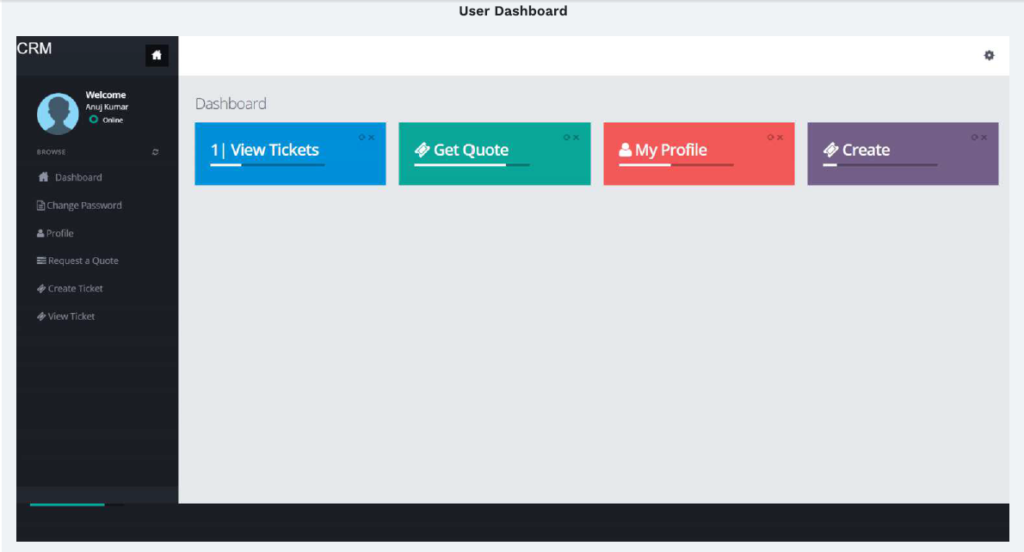
Task: Click the ticket icon on Get Quote card
Action: click(x=422, y=150)
